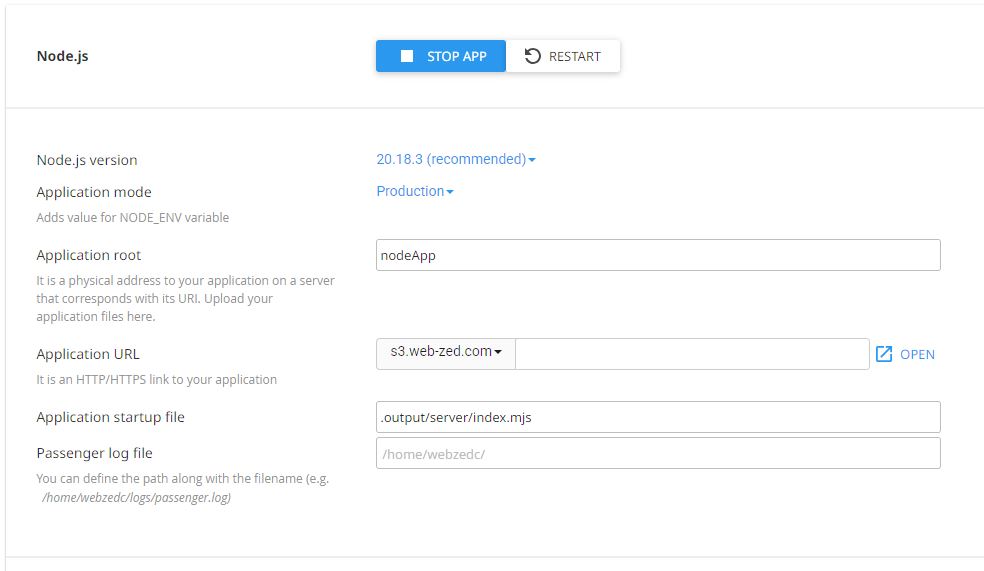Click the empty Application URL path field
Image resolution: width=984 pixels, height=571 pixels.
coord(691,354)
